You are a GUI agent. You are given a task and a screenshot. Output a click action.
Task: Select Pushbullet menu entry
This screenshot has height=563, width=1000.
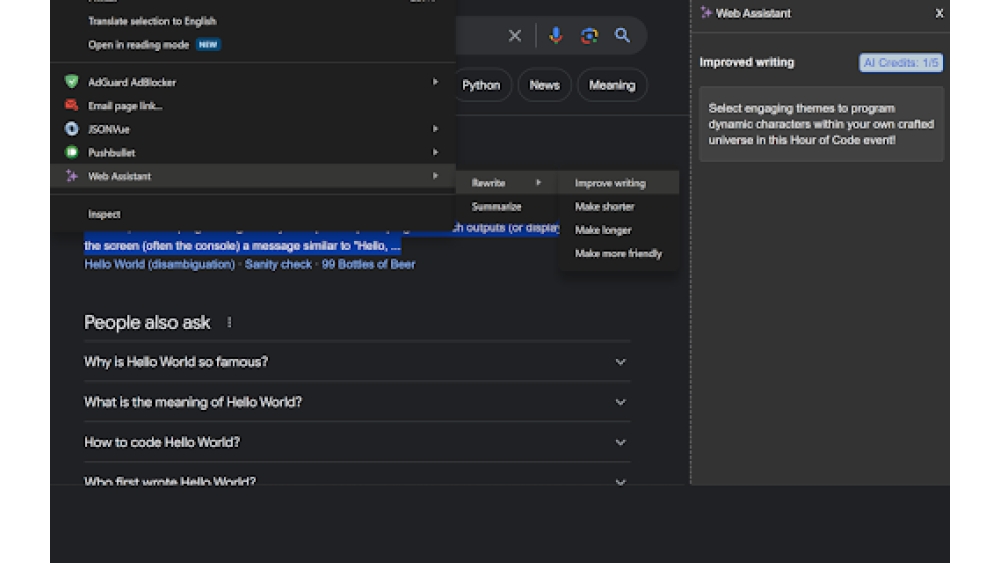(253, 152)
